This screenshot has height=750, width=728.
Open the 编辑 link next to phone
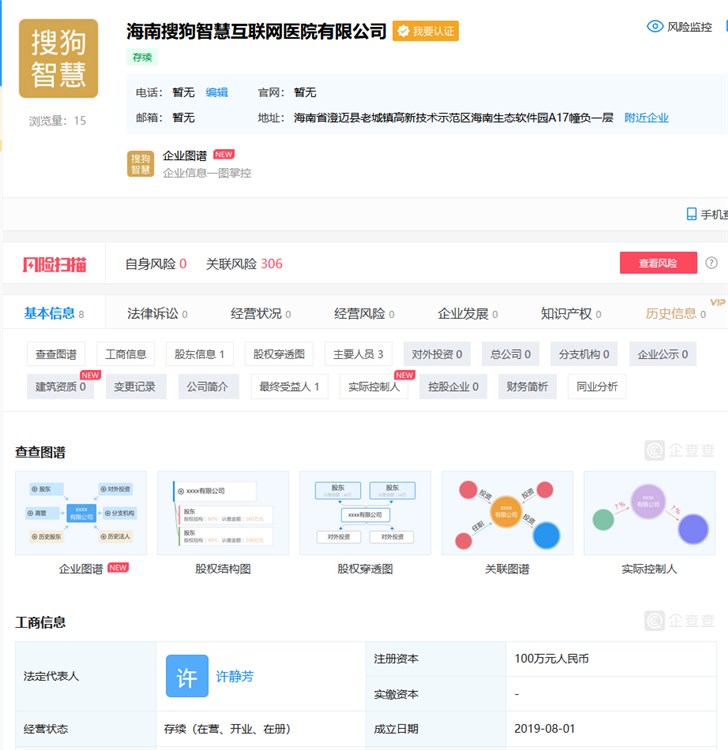[217, 92]
